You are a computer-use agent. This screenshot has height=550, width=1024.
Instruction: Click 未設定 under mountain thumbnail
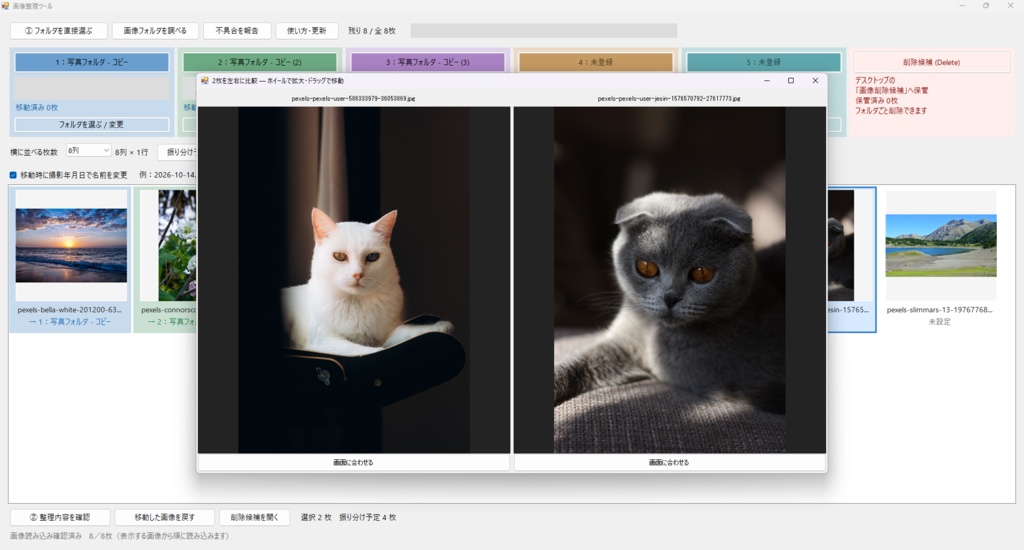tap(940, 321)
